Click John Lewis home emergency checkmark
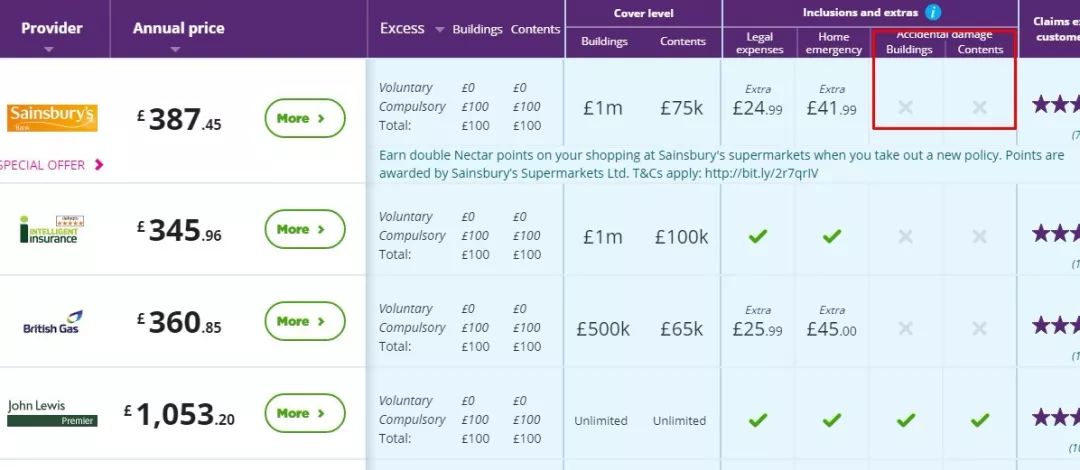The height and width of the screenshot is (470, 1080). [832, 420]
